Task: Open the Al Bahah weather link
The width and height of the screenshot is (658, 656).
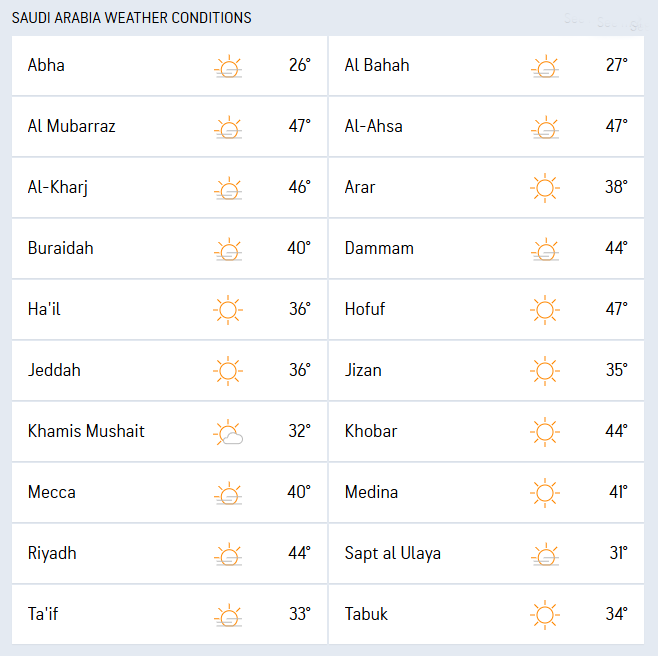Action: pyautogui.click(x=377, y=65)
